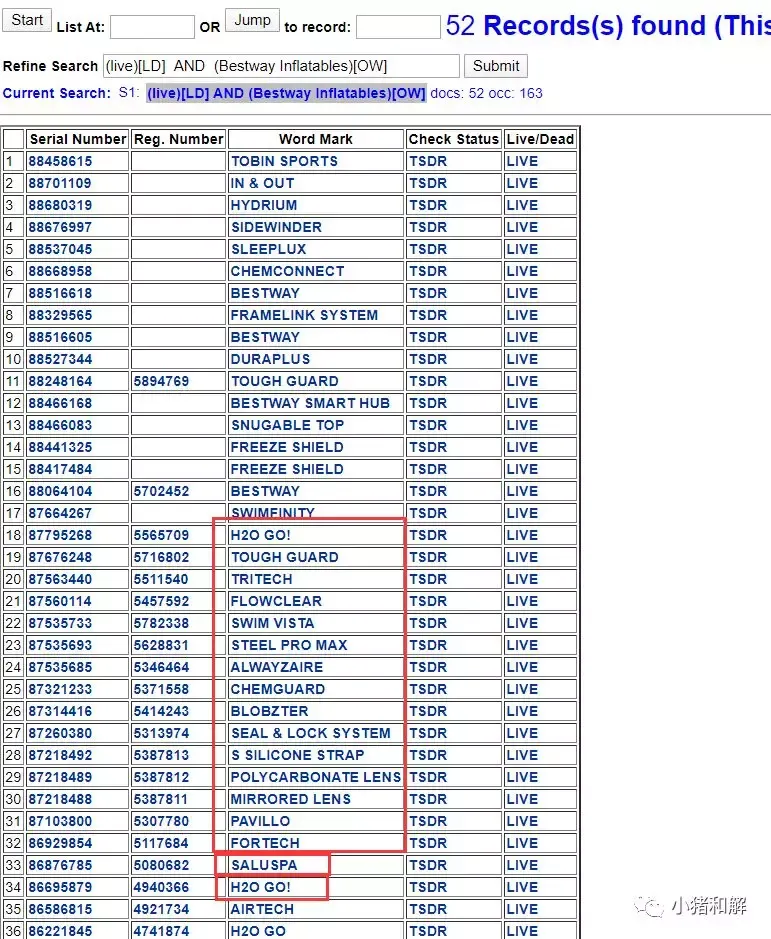
Task: Open the PAVILLO word mark
Action: tap(260, 822)
